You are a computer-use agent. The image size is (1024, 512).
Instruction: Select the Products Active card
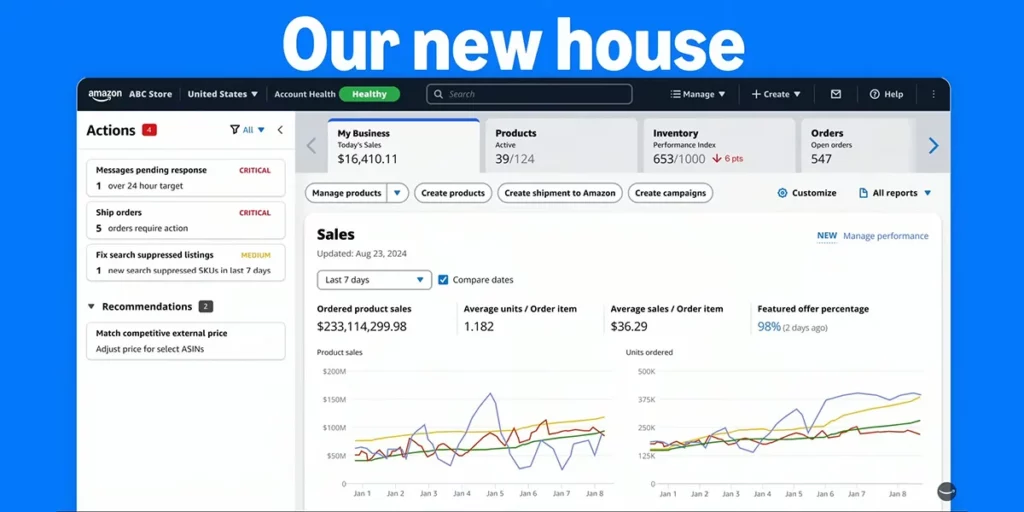(x=558, y=146)
